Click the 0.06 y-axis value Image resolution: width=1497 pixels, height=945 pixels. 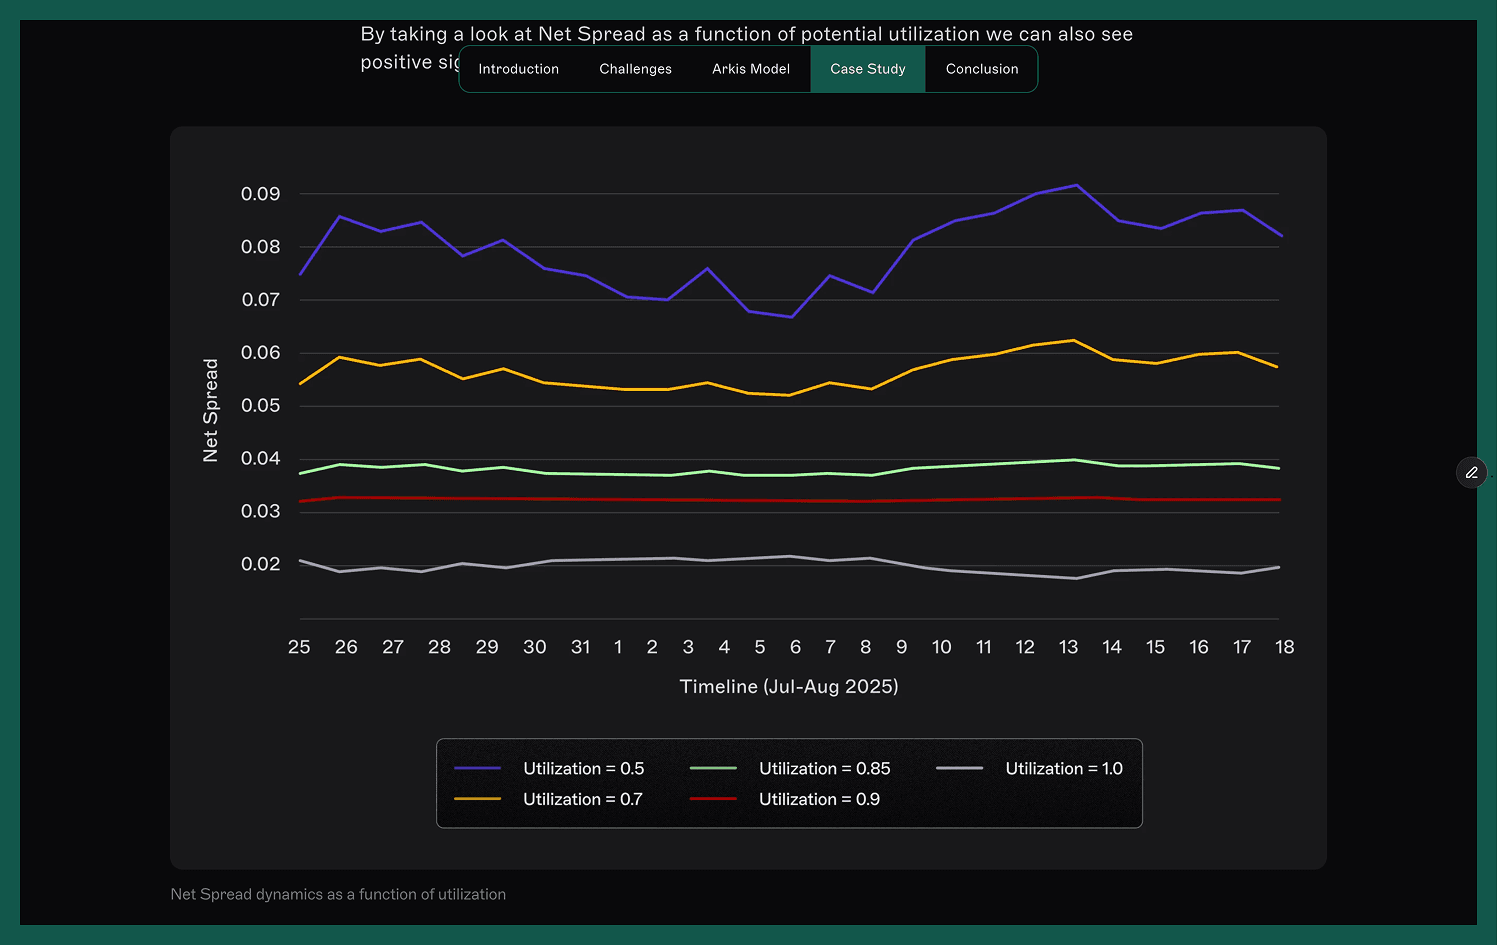[x=260, y=353]
